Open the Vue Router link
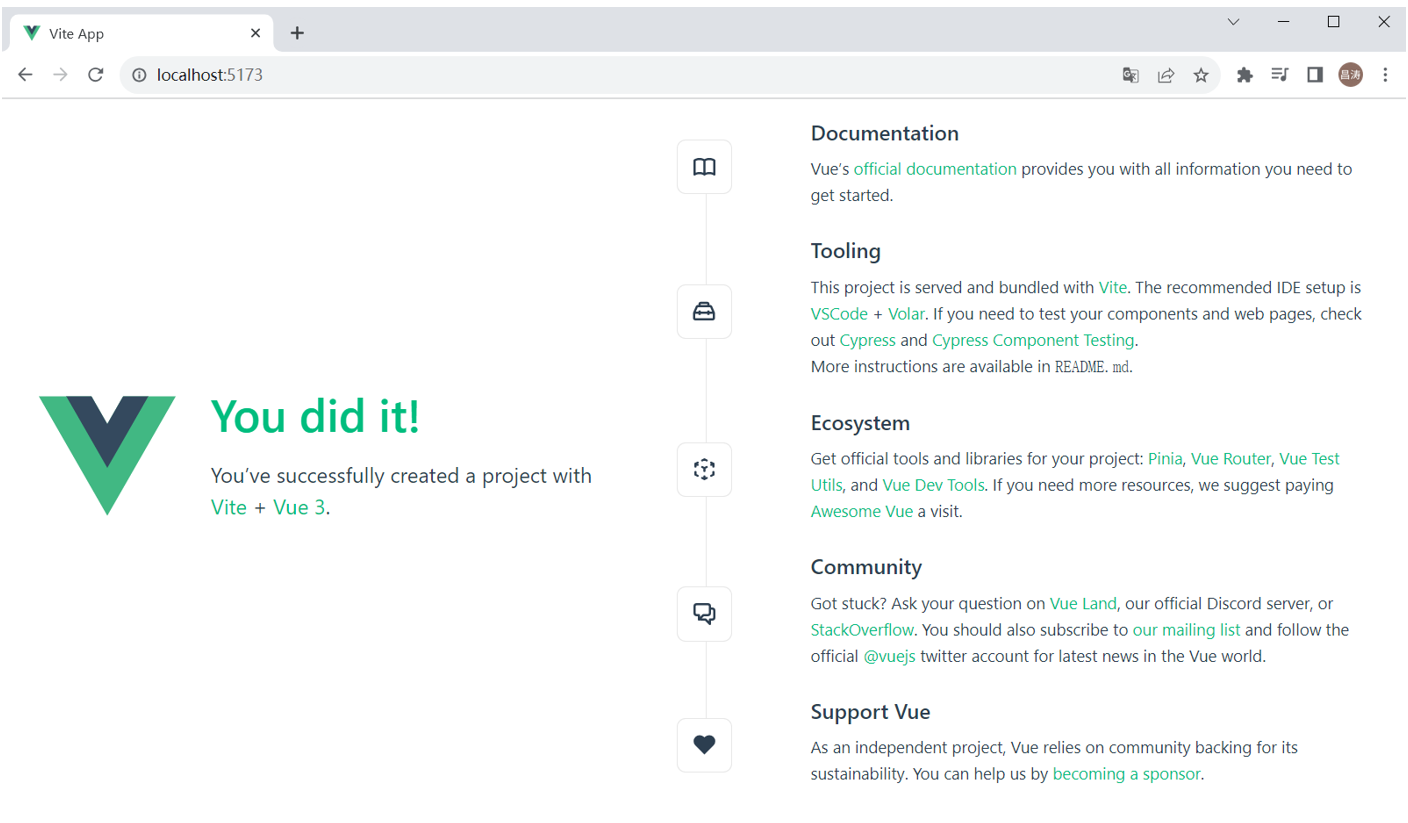The image size is (1408, 823). [x=1231, y=459]
